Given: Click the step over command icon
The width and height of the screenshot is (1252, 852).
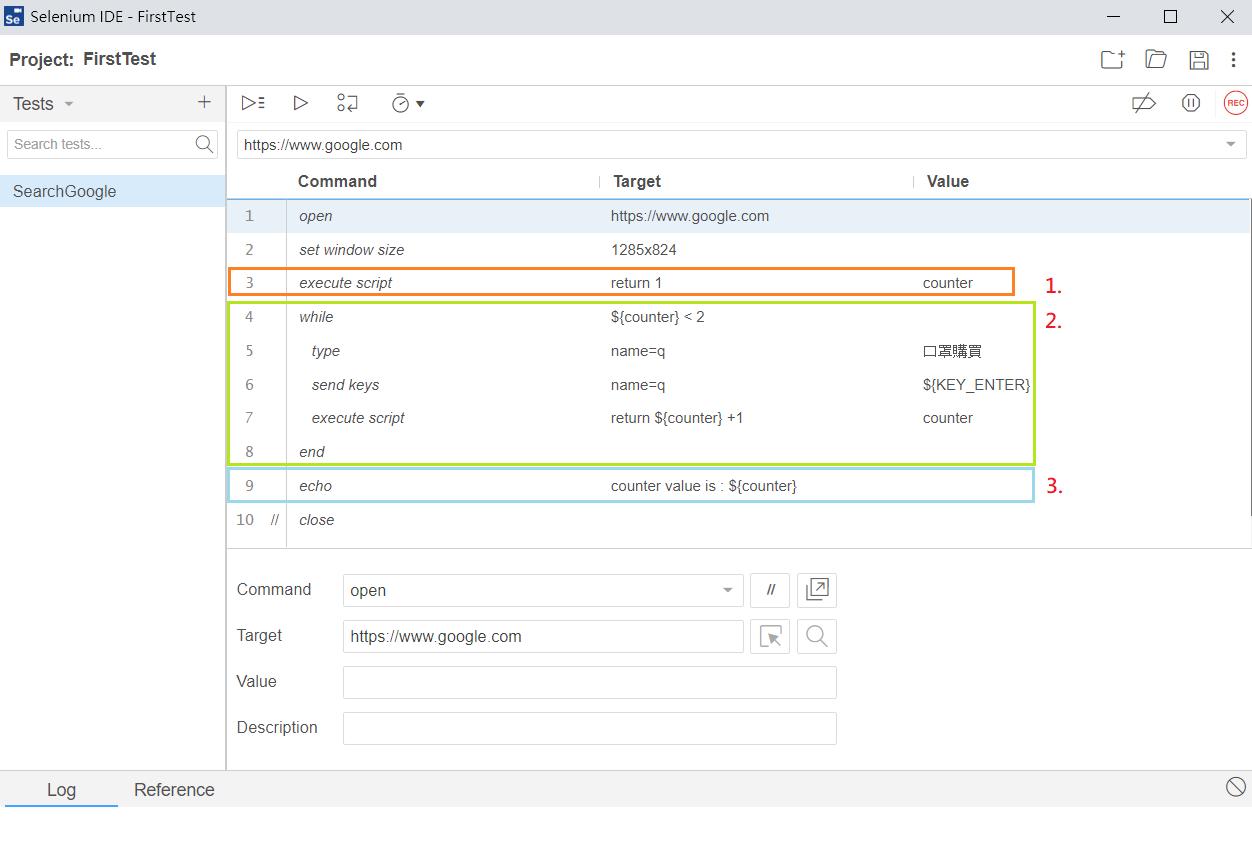Looking at the screenshot, I should point(347,103).
